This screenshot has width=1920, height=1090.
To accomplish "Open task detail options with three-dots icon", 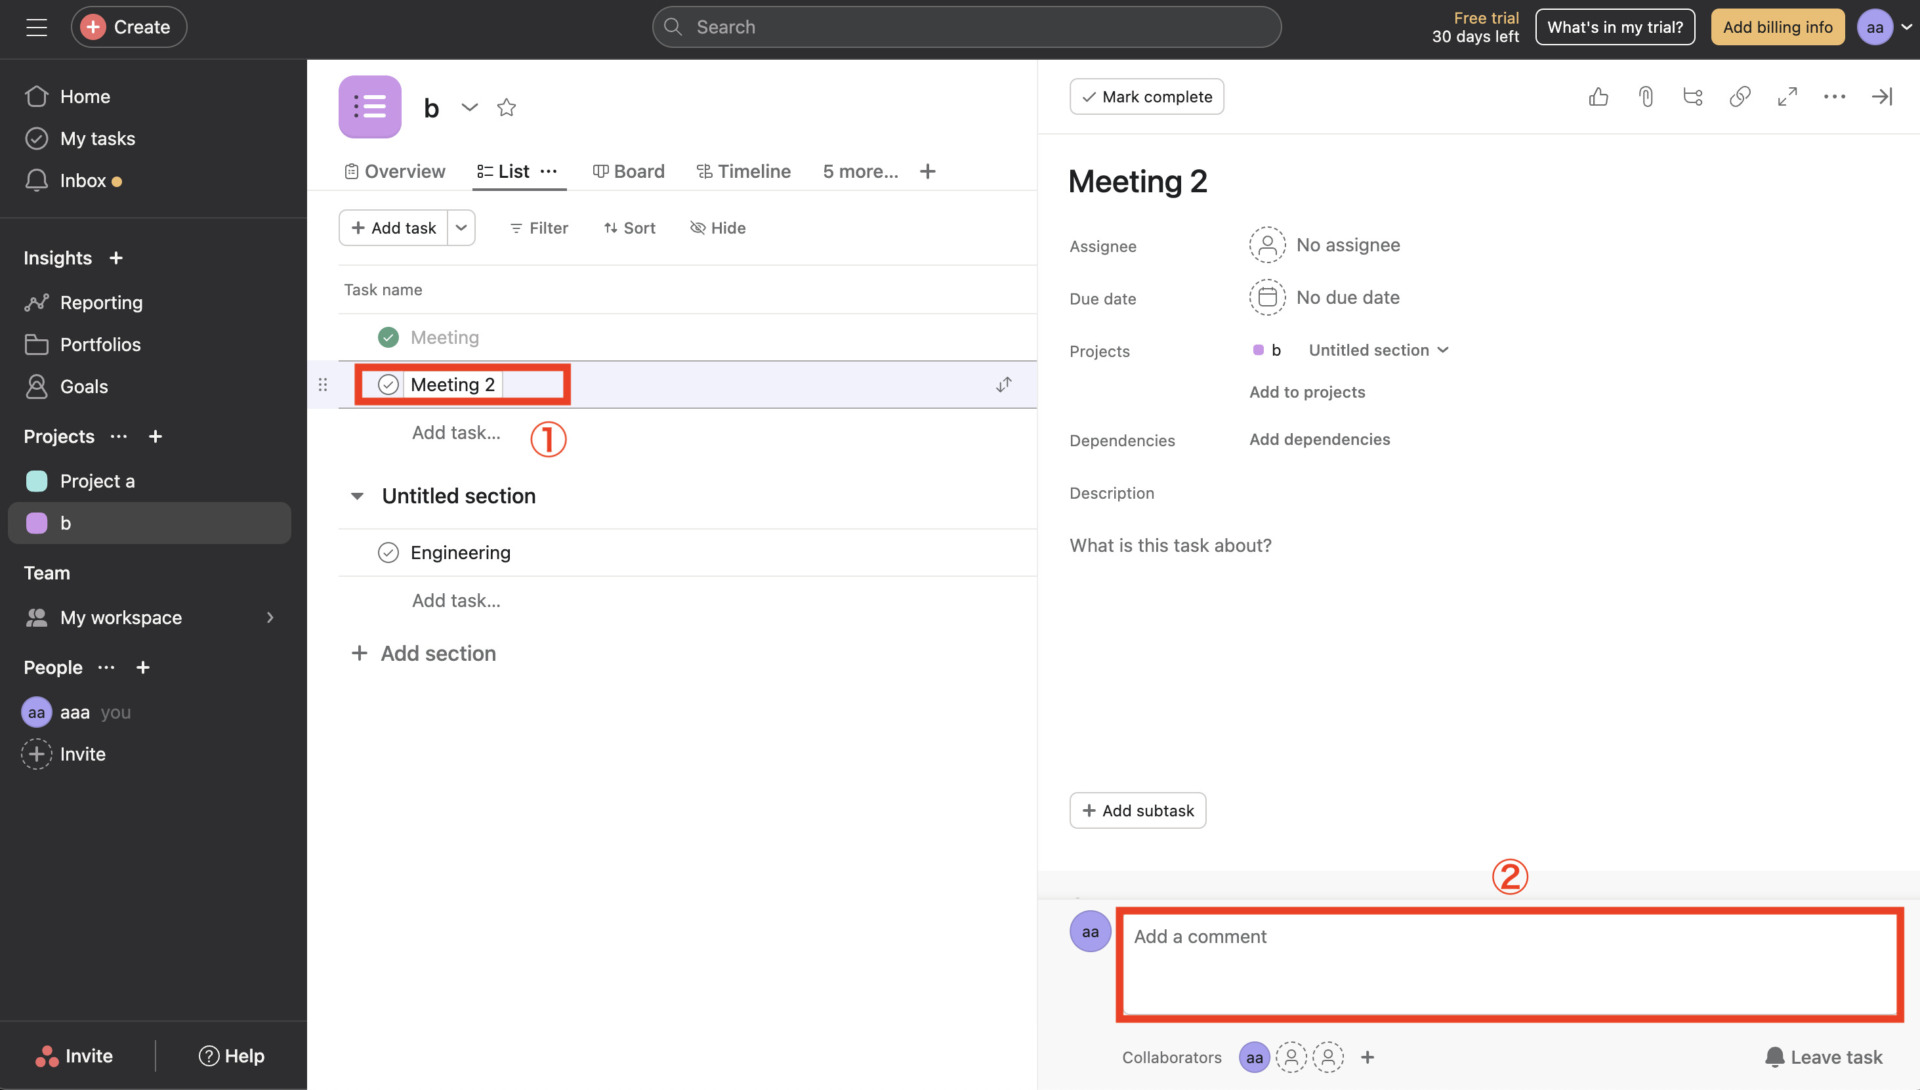I will 1835,96.
